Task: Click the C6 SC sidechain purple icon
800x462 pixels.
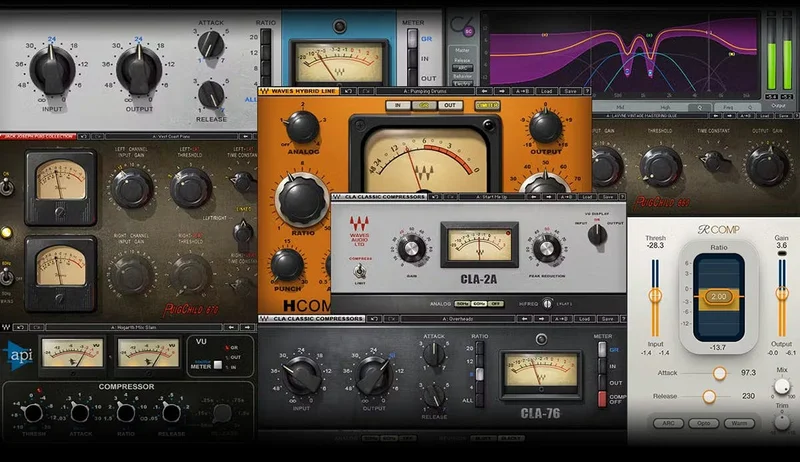Action: click(x=468, y=32)
